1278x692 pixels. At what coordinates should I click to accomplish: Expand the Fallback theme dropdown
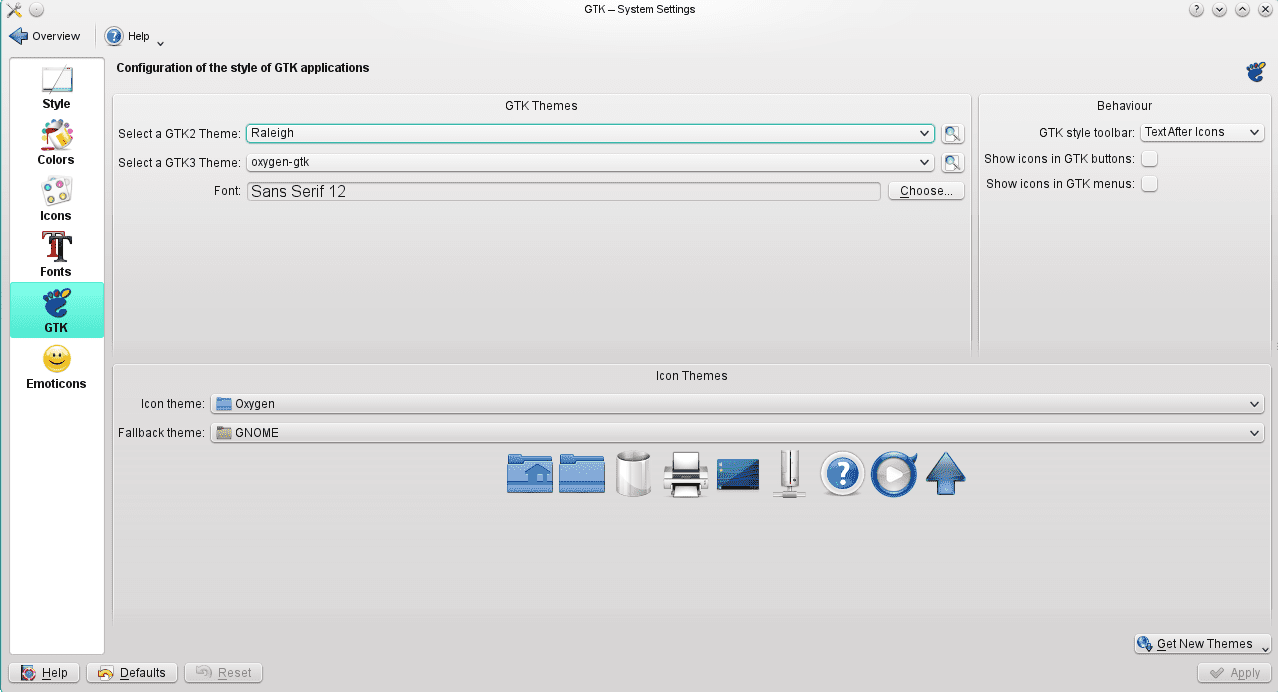pyautogui.click(x=737, y=433)
